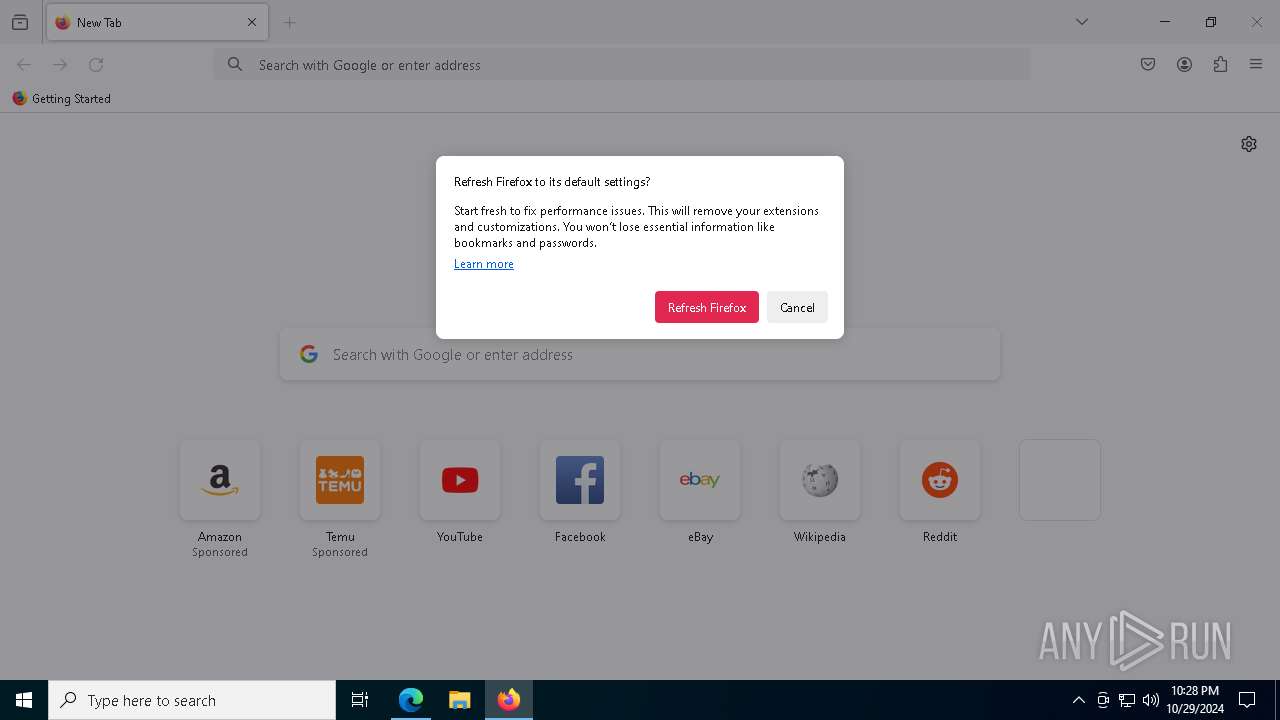
Task: Close the New Tab tab
Action: tap(252, 22)
